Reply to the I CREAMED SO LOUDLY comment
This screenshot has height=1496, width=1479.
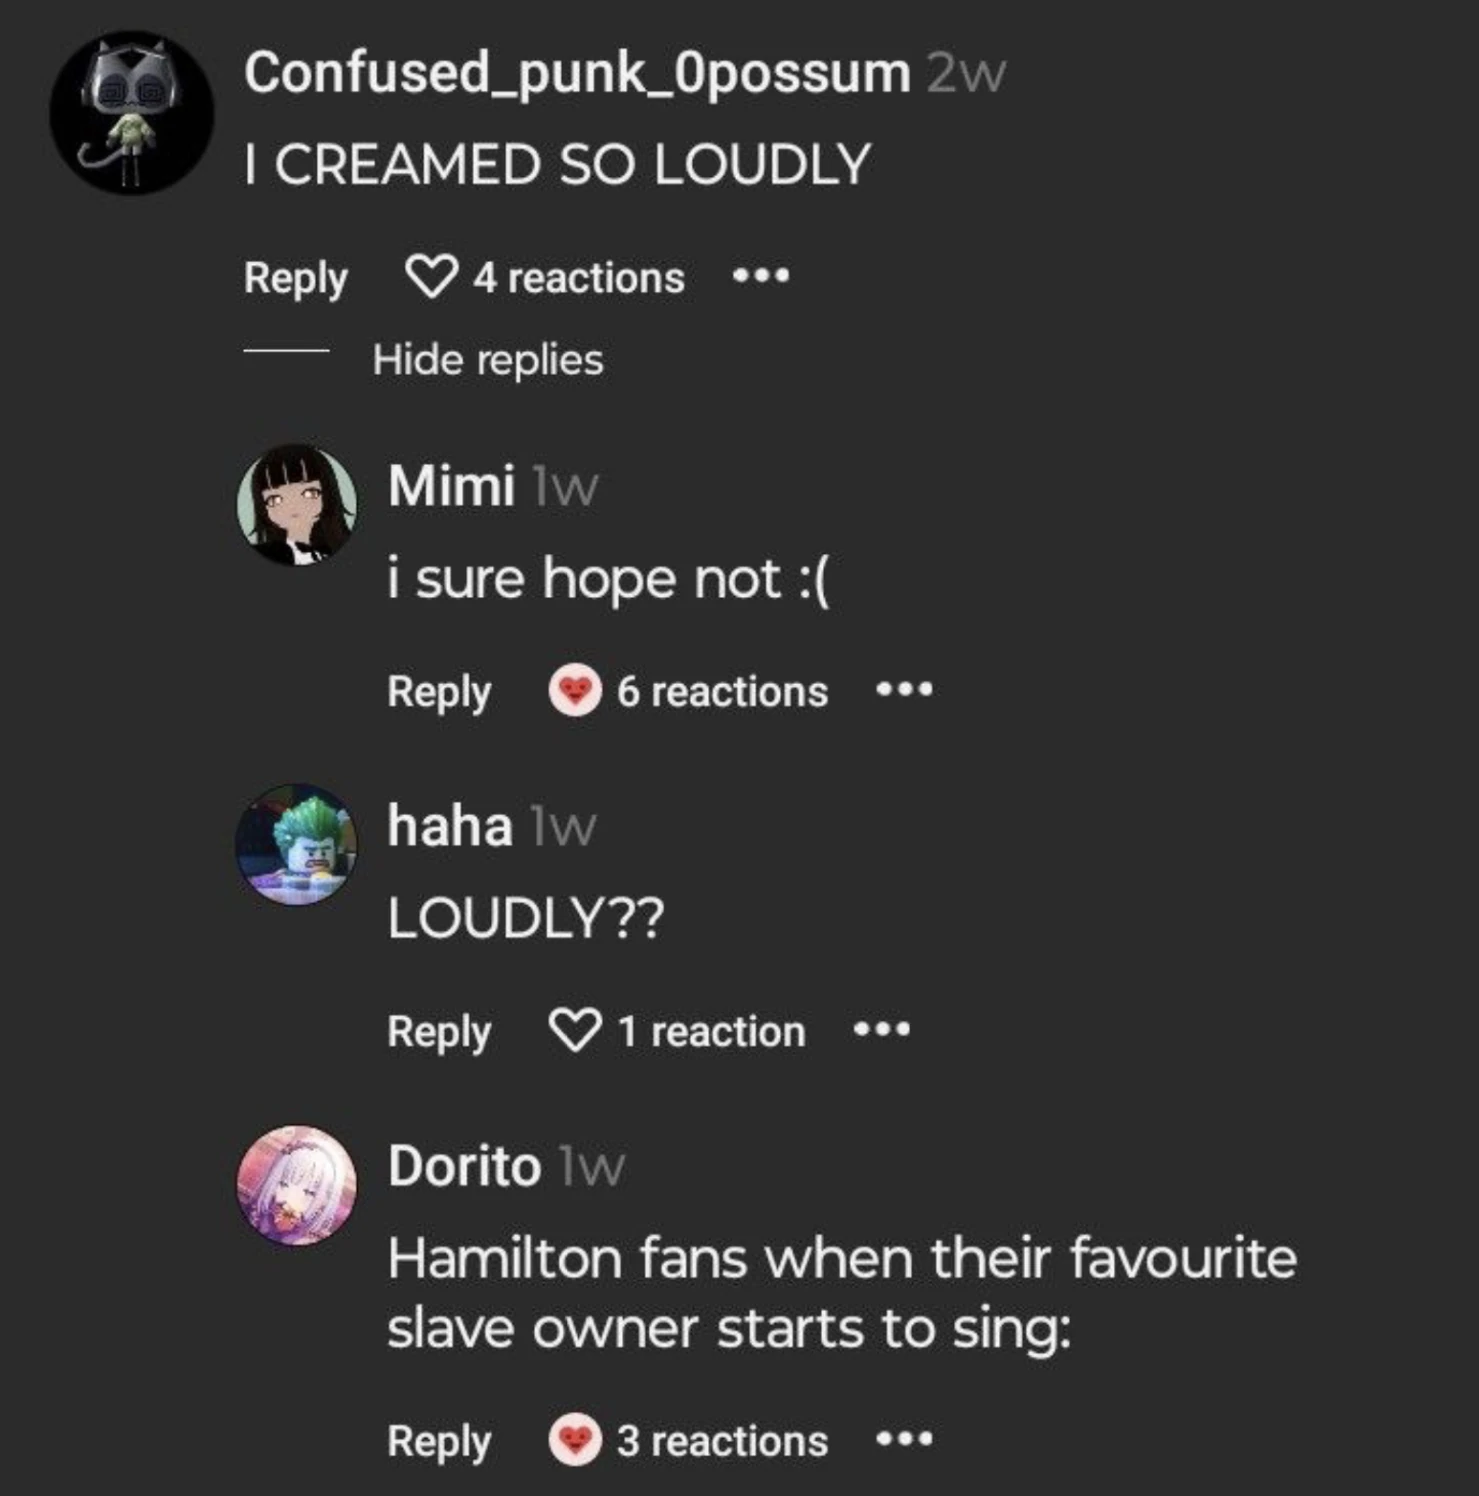[x=295, y=275]
